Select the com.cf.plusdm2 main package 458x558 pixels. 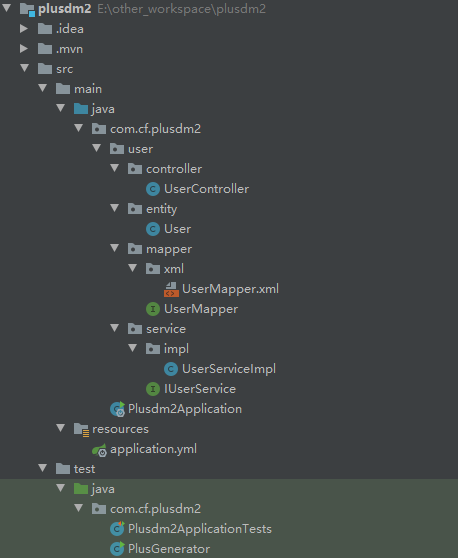[x=155, y=129]
